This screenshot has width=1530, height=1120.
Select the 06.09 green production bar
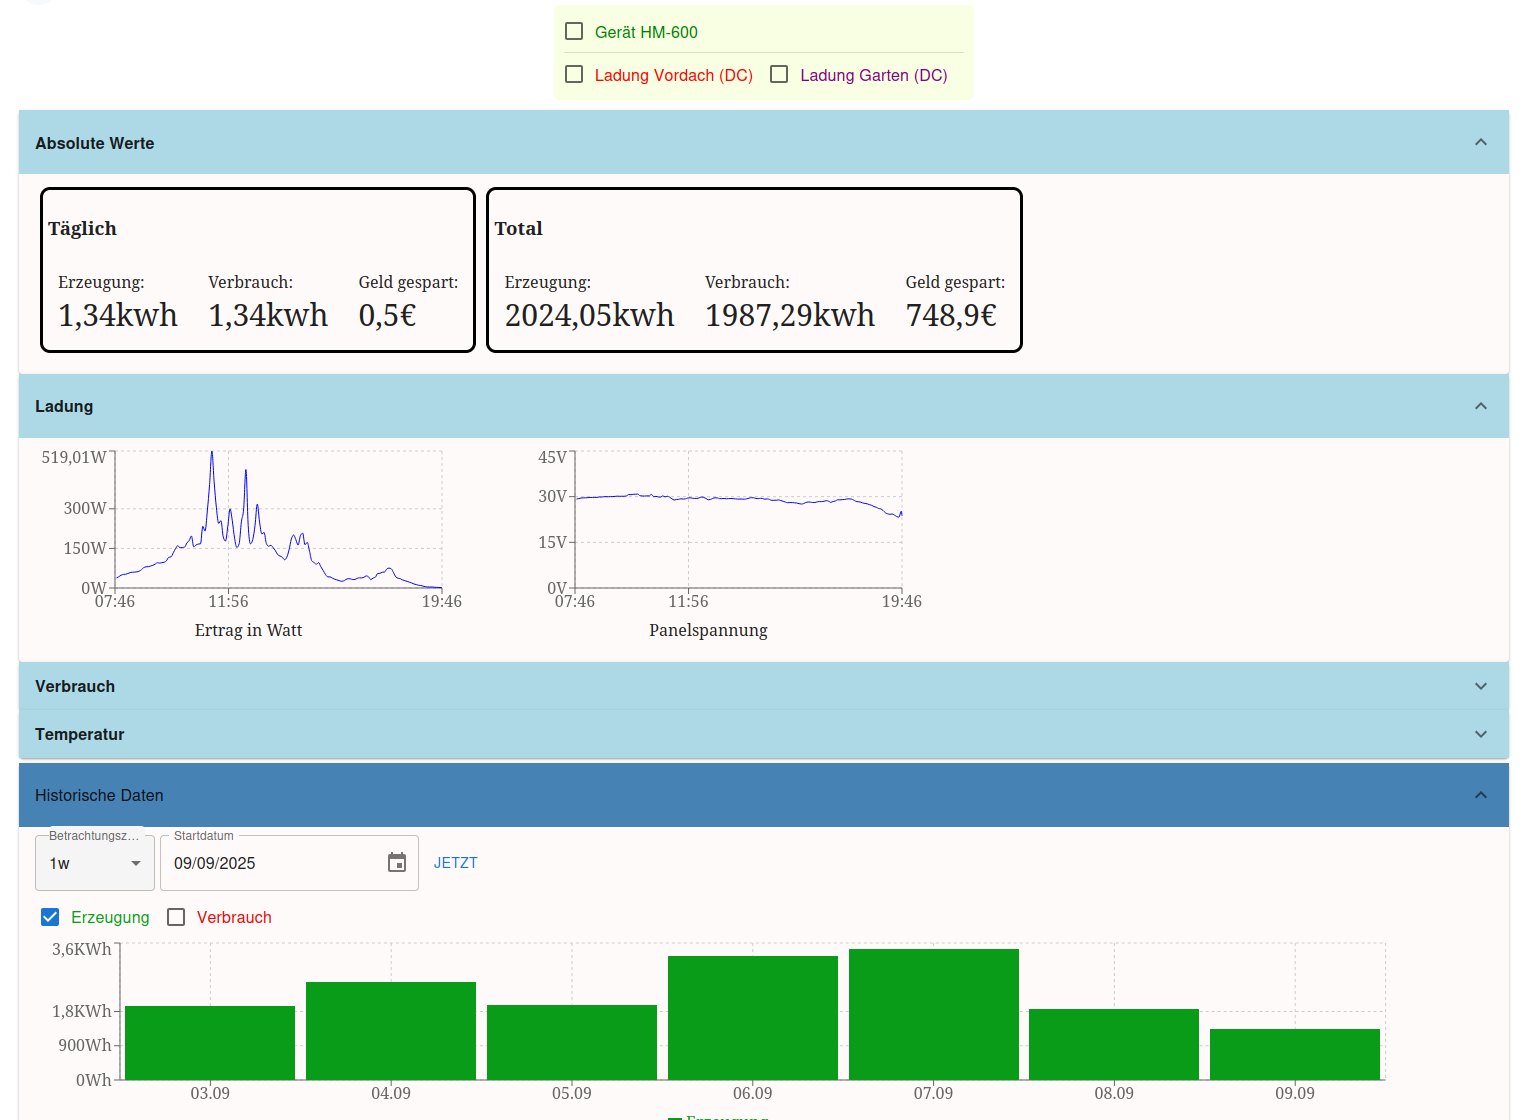pyautogui.click(x=753, y=1018)
